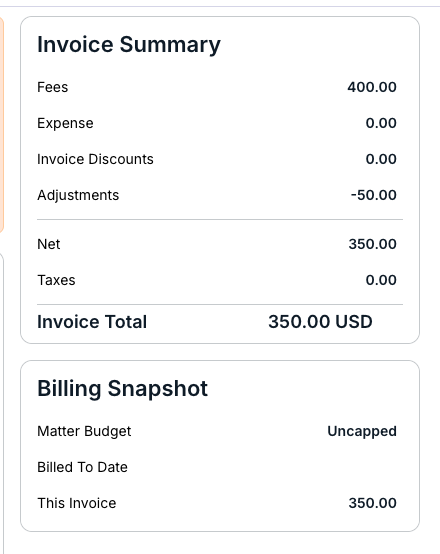Select the Invoice Discounts value 0.00

pyautogui.click(x=381, y=159)
